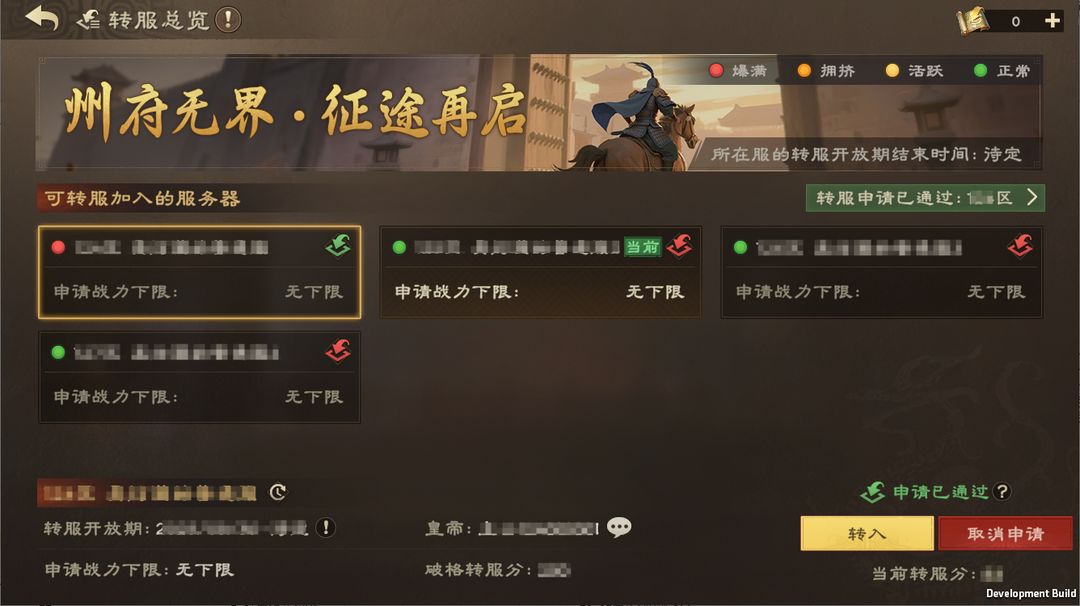Go back using the return arrow
This screenshot has width=1080, height=606.
[41, 19]
